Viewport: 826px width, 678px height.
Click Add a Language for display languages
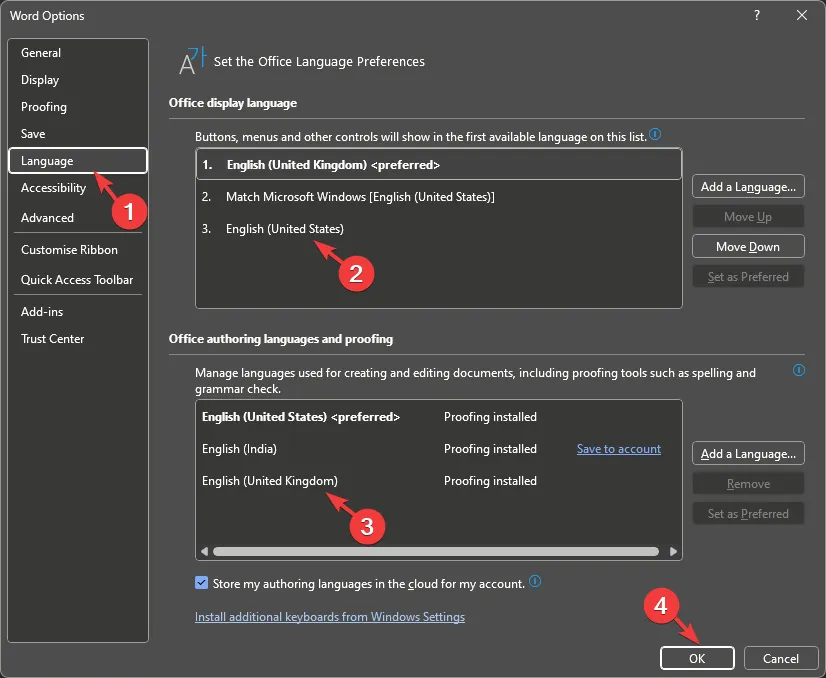[x=748, y=186]
